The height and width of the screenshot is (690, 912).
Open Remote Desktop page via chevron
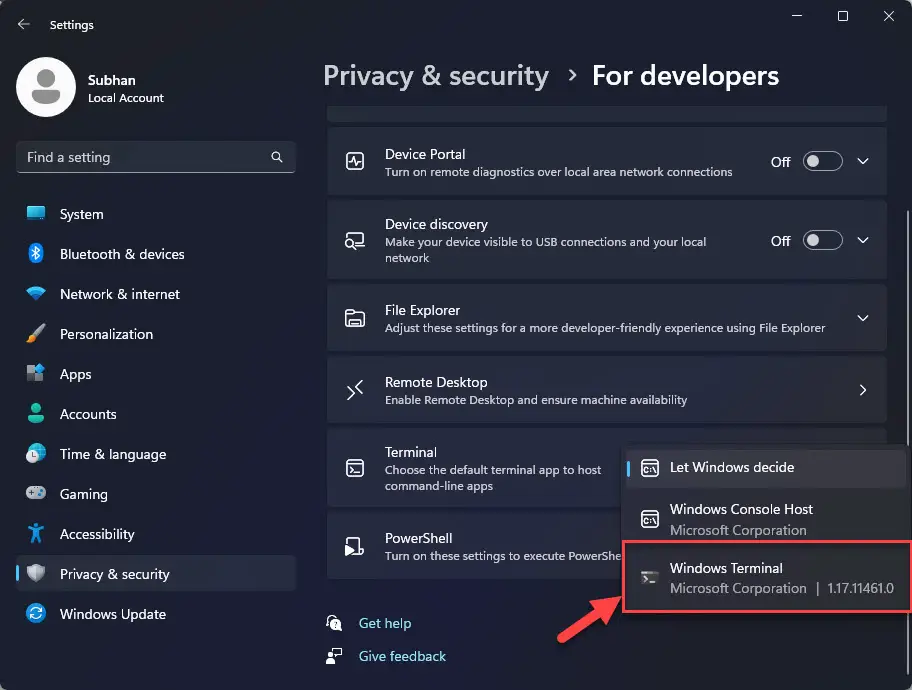click(863, 390)
